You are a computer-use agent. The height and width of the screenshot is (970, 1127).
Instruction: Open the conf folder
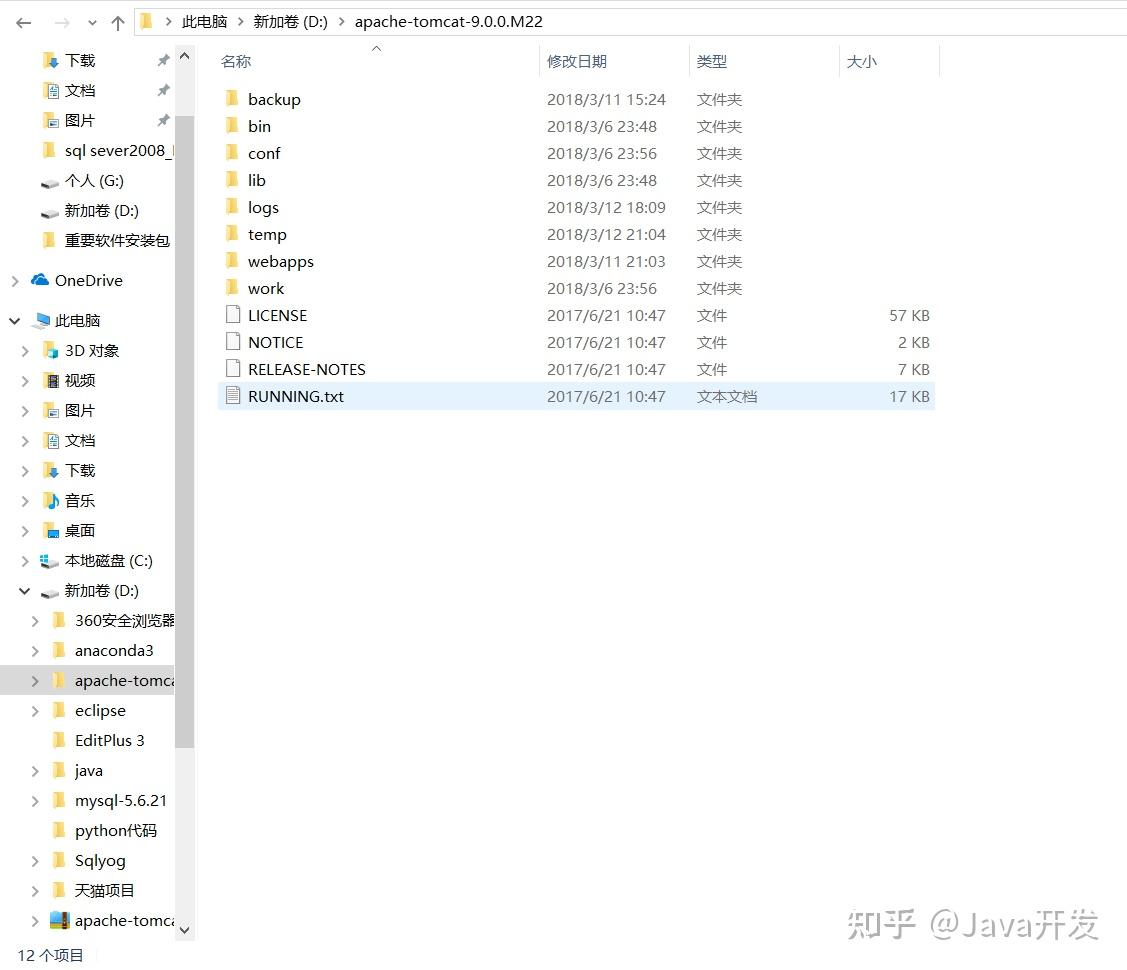(x=264, y=153)
